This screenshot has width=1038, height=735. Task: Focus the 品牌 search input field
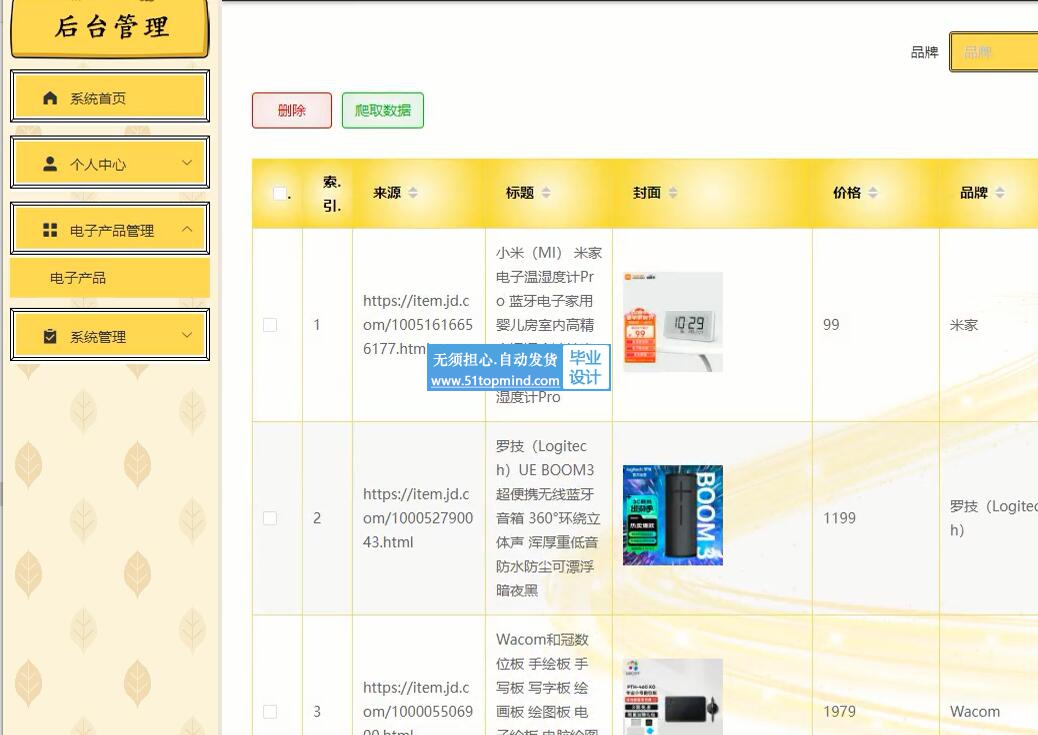tap(994, 52)
